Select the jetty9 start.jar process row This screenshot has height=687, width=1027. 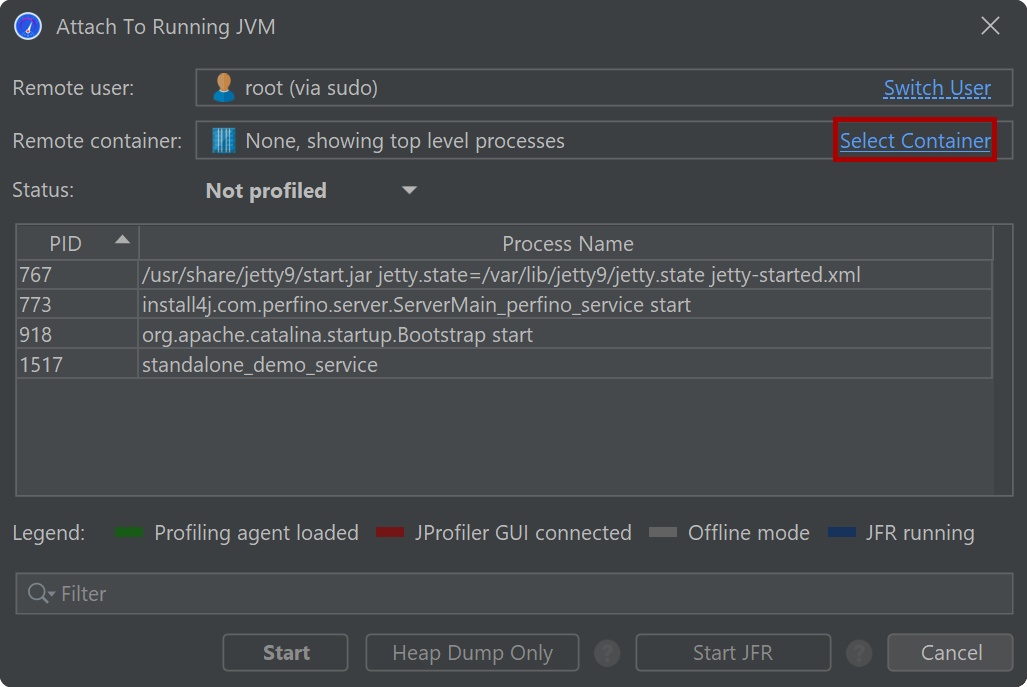(x=501, y=274)
